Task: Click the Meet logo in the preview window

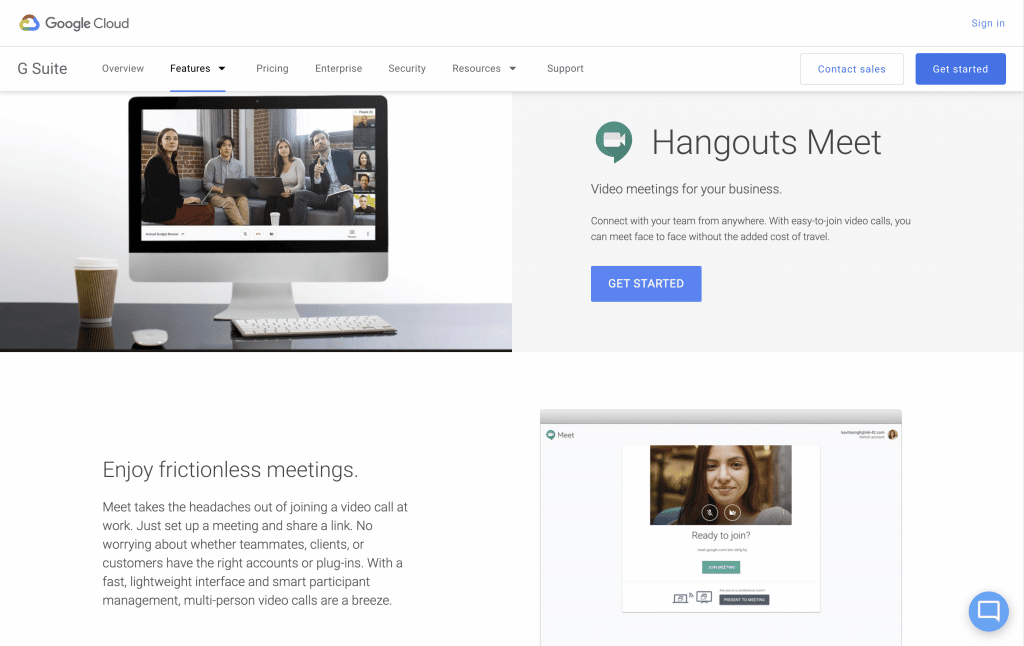Action: 560,435
